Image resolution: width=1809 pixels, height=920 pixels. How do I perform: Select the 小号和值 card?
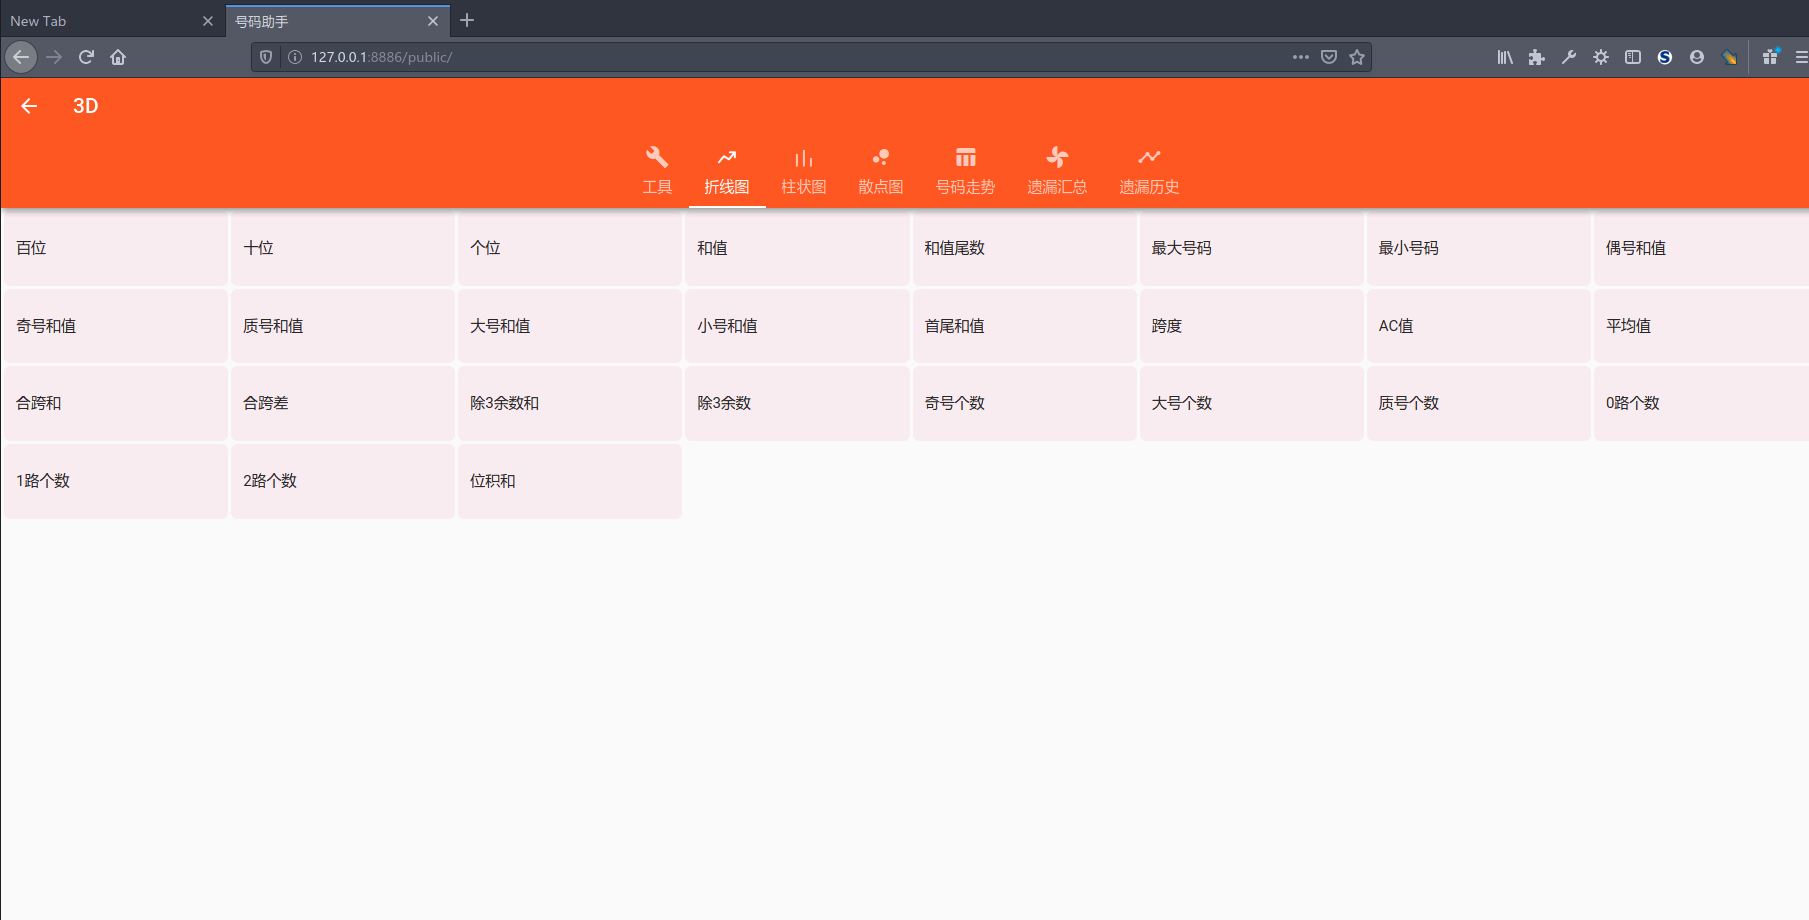click(797, 326)
